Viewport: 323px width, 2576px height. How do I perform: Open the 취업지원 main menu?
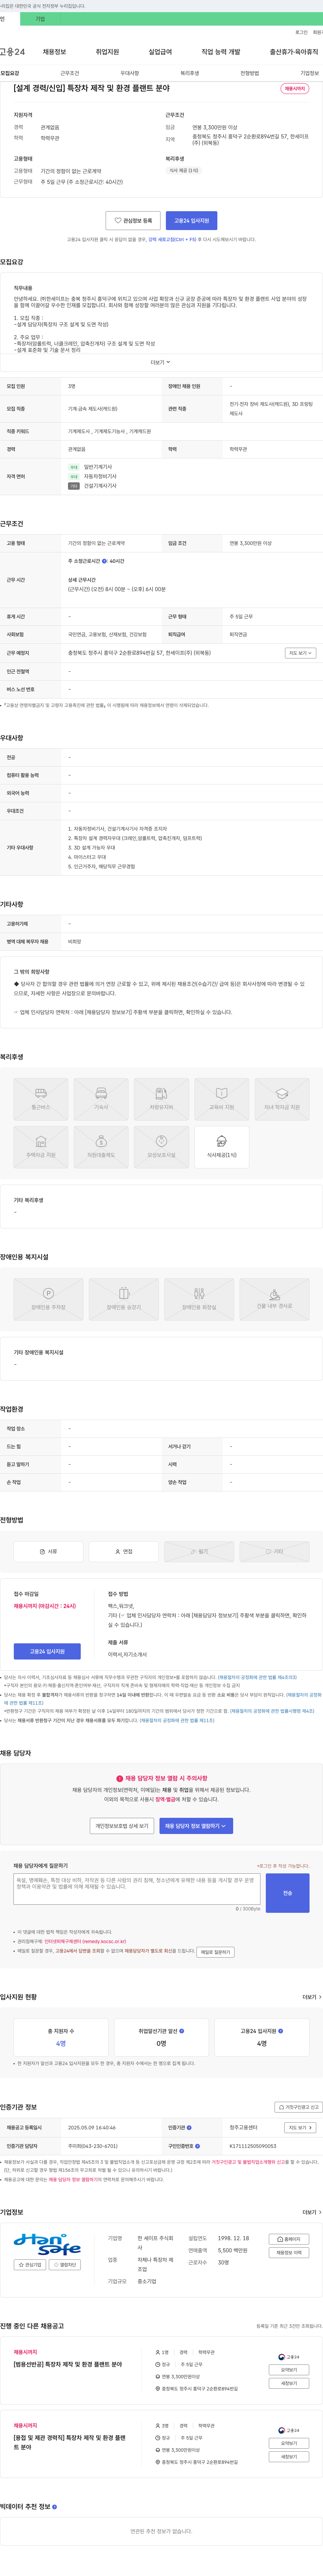tap(107, 52)
